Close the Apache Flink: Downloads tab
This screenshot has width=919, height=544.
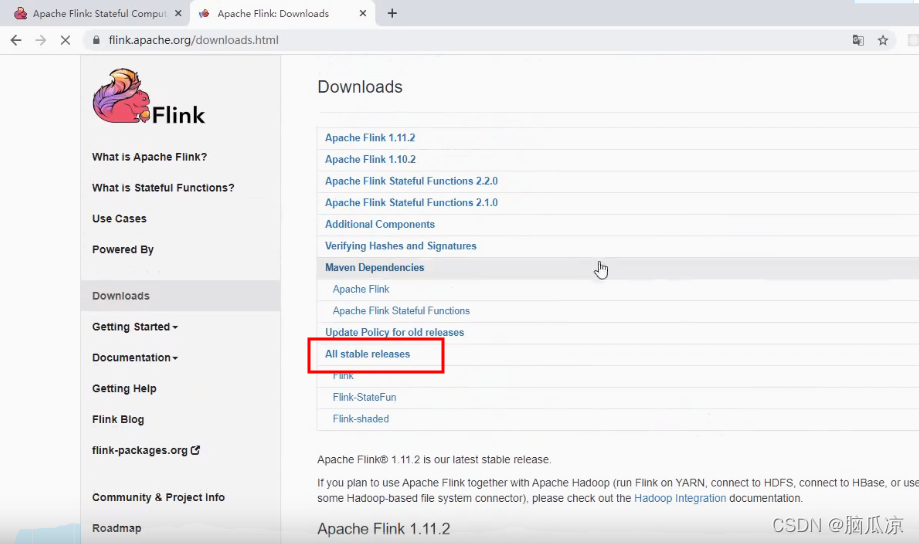click(363, 13)
